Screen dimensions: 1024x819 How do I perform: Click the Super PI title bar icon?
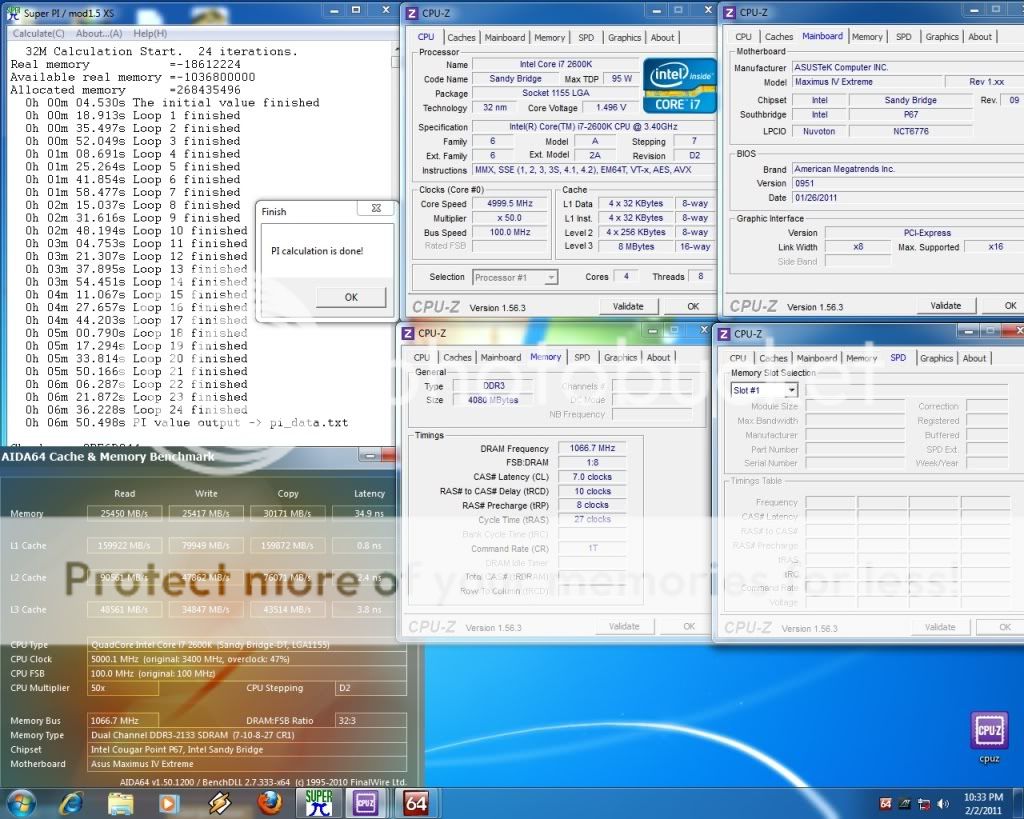point(12,12)
